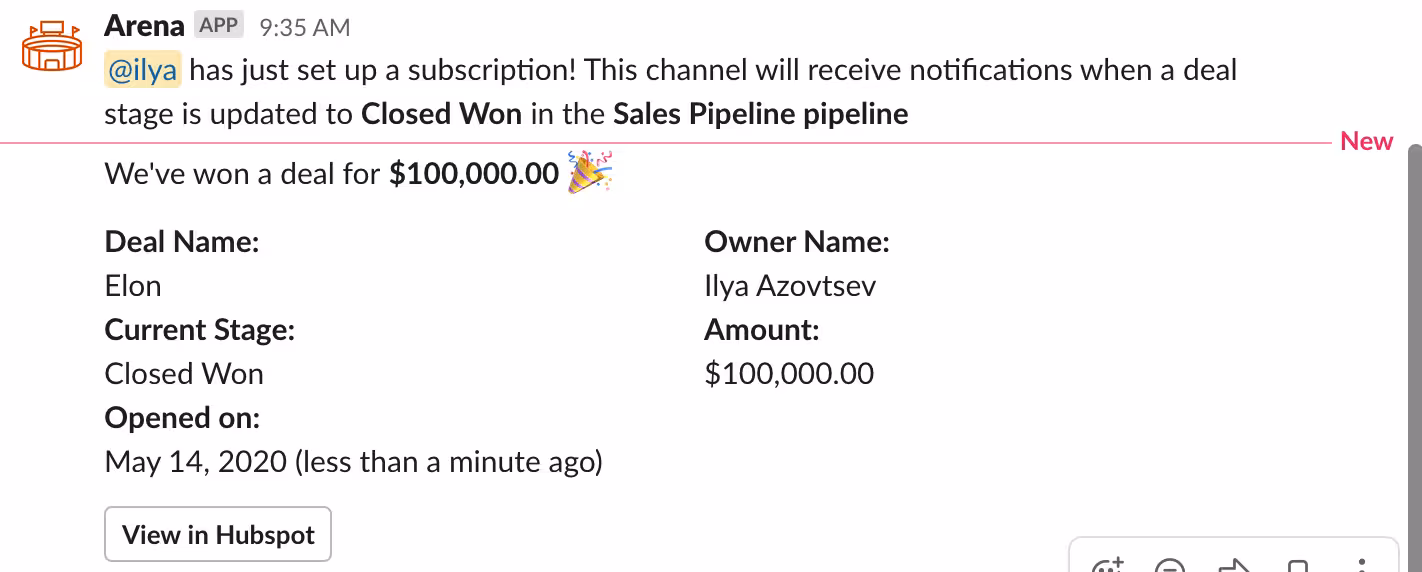
Task: Click the $100,000.00 value under Amount
Action: [x=789, y=374]
